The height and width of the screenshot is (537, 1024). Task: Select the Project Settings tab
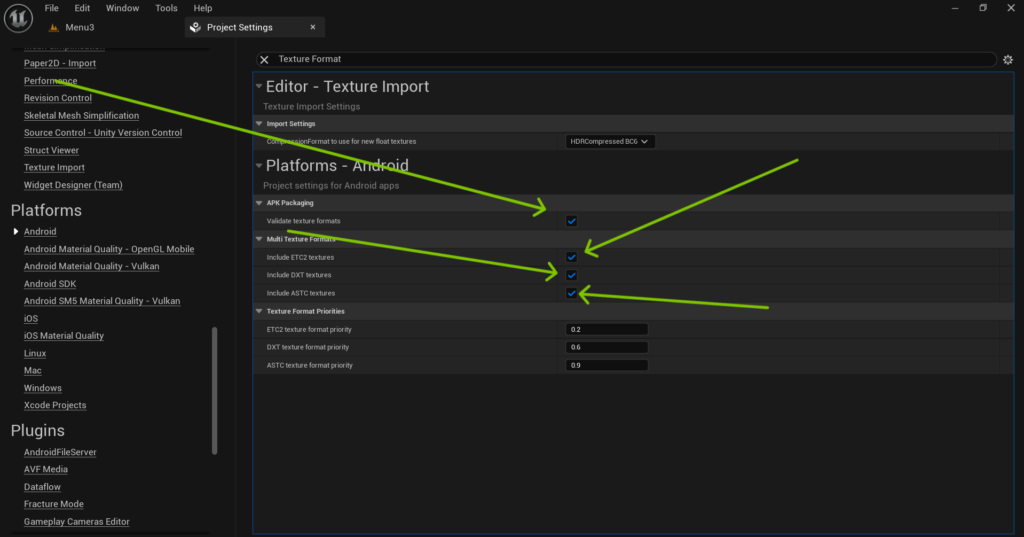coord(240,27)
